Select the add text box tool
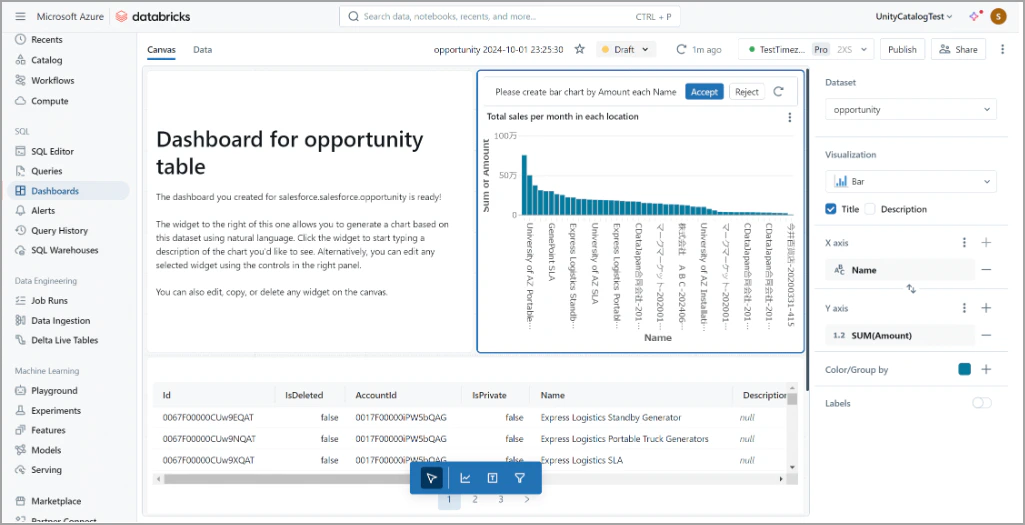This screenshot has height=525, width=1025. [x=492, y=478]
